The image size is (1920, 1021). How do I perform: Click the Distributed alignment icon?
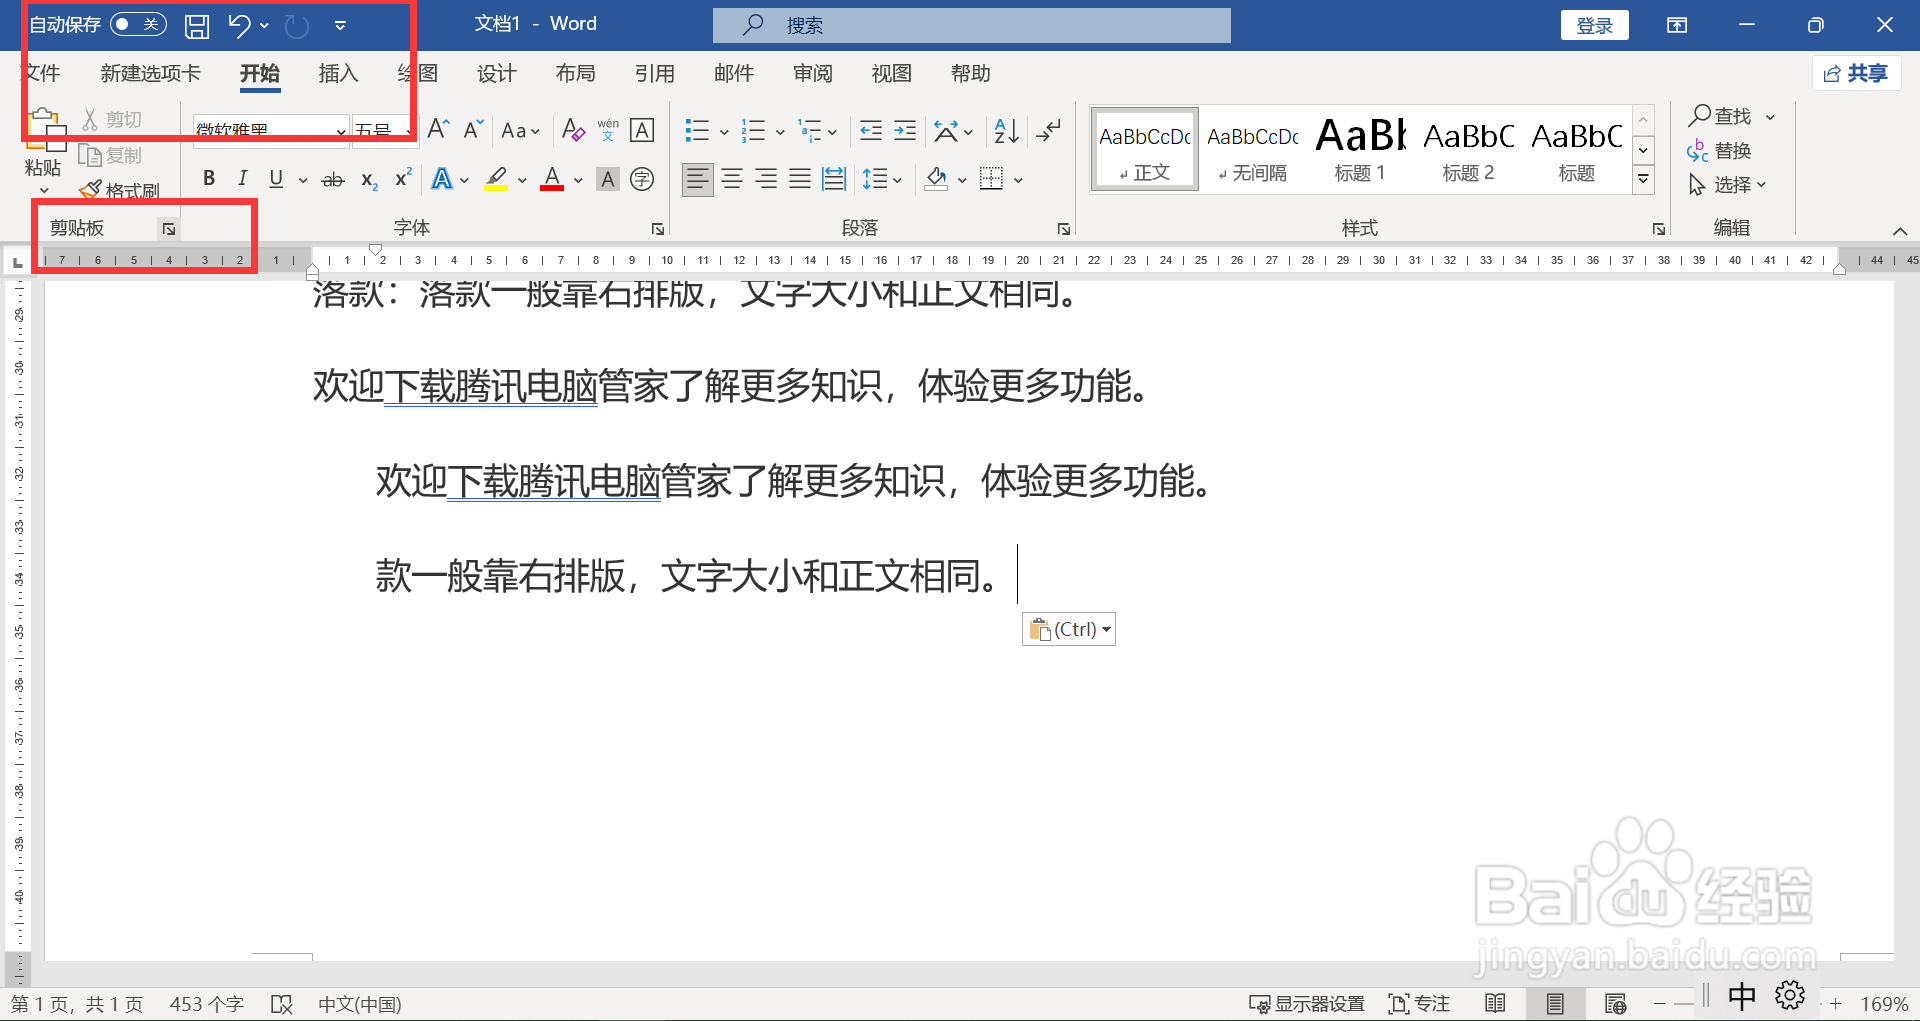tap(834, 179)
